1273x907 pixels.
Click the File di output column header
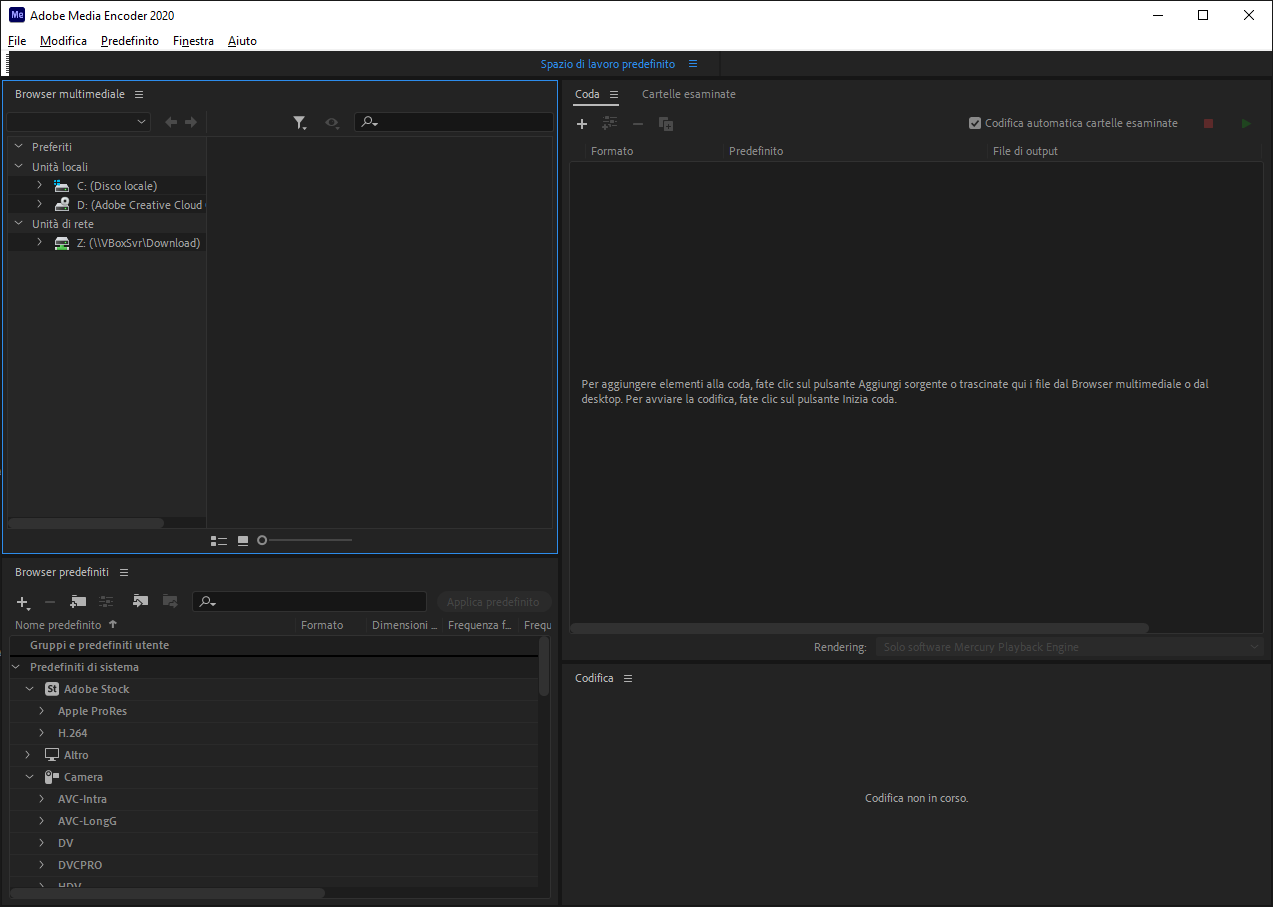[1025, 151]
